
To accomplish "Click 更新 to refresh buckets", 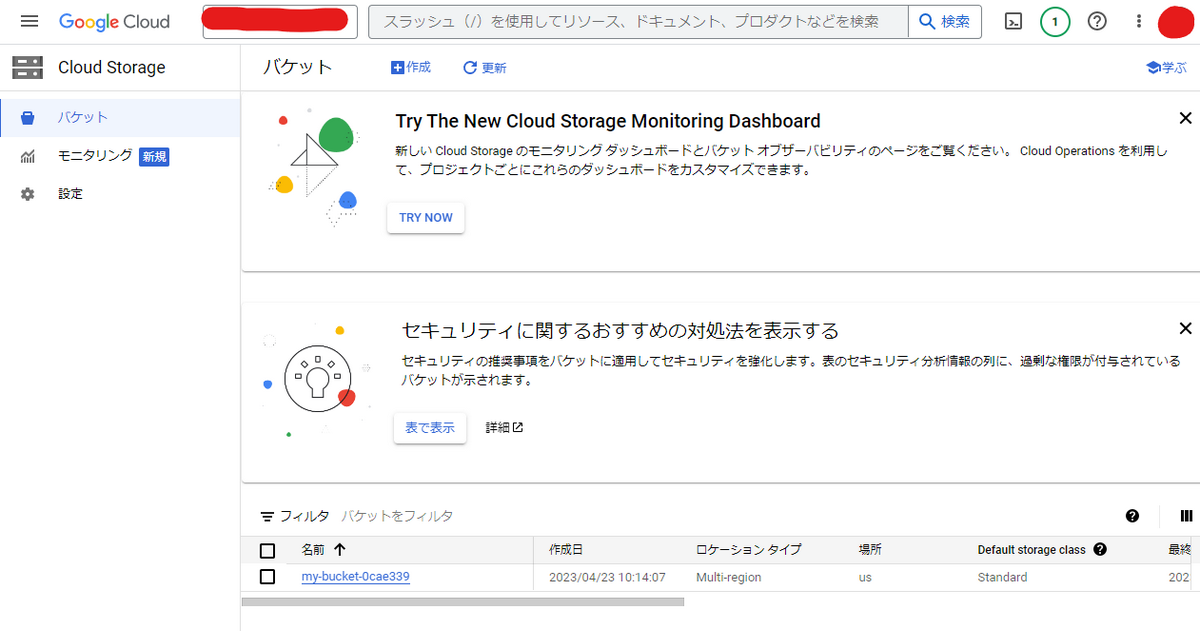I will 485,68.
